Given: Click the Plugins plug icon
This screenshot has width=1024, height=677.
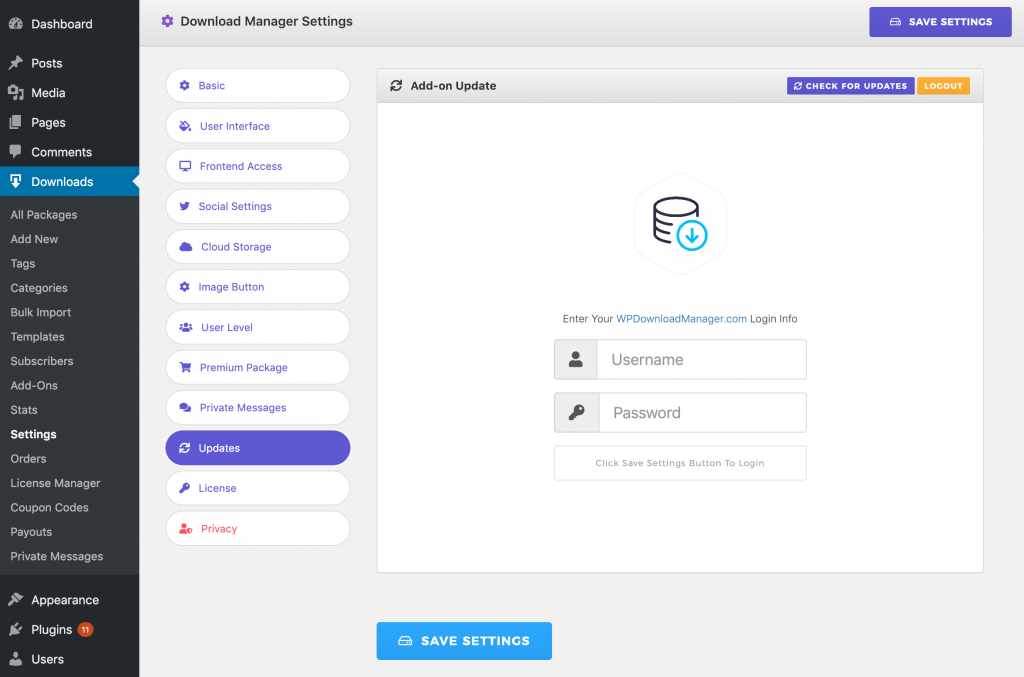Looking at the screenshot, I should pos(16,629).
